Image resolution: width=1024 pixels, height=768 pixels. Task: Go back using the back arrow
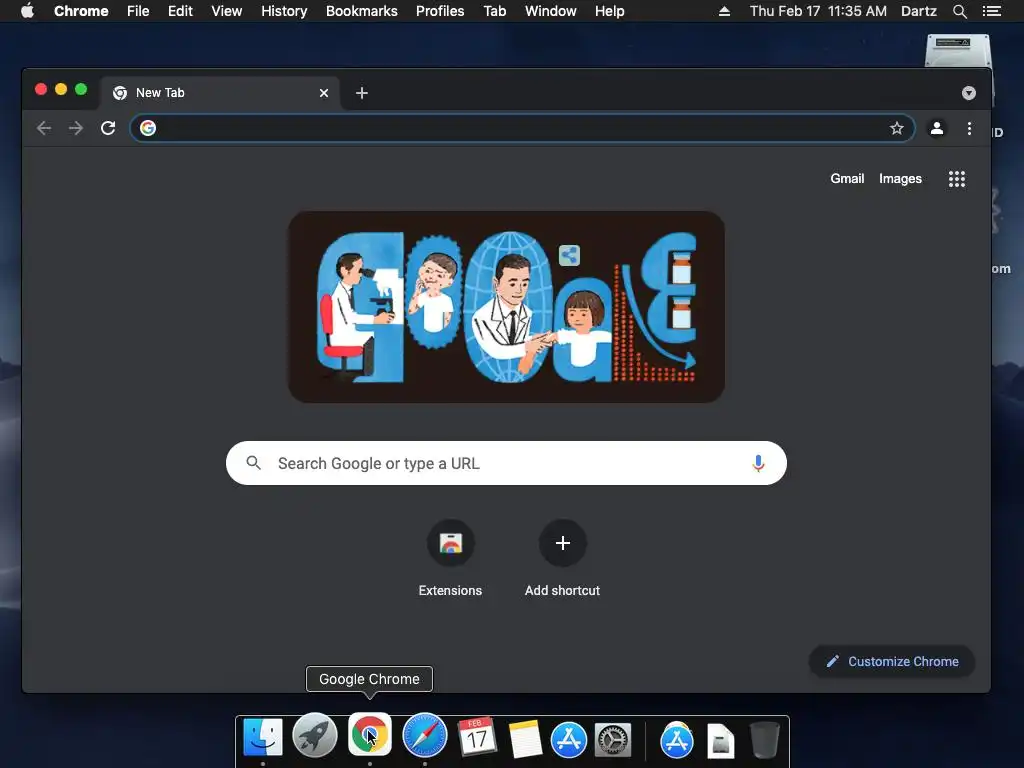[x=44, y=128]
